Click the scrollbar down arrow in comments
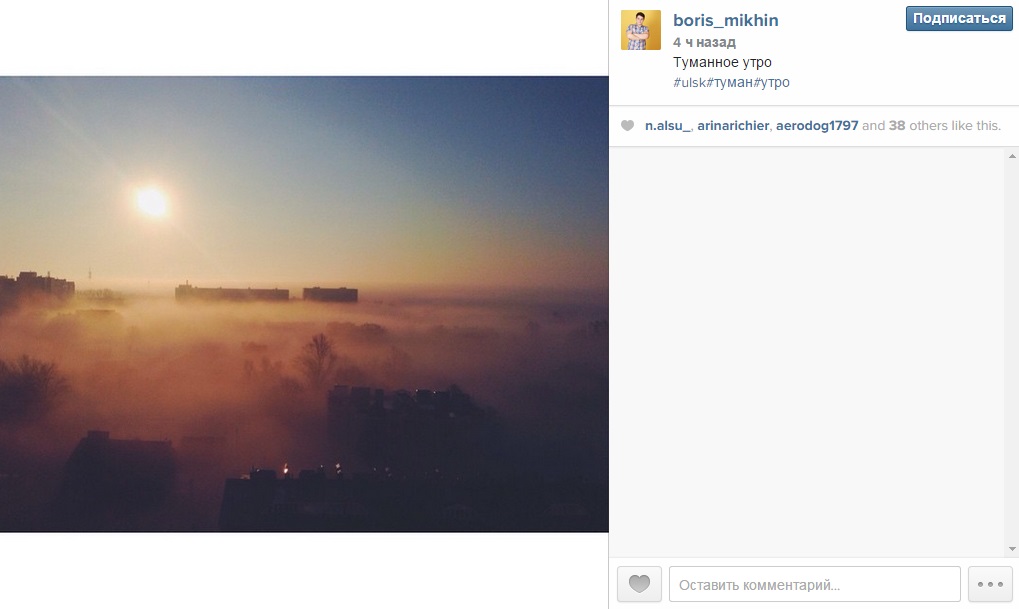This screenshot has height=609, width=1019. 1012,549
